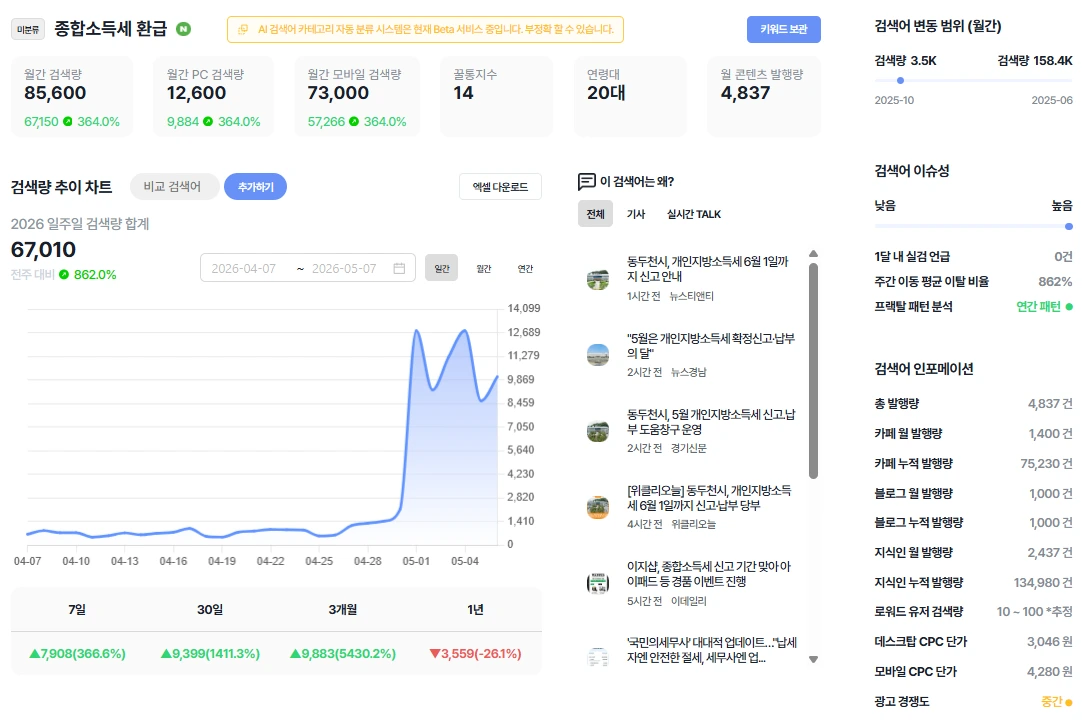Click the copy icon in the yellow Beta notice

[243, 29]
